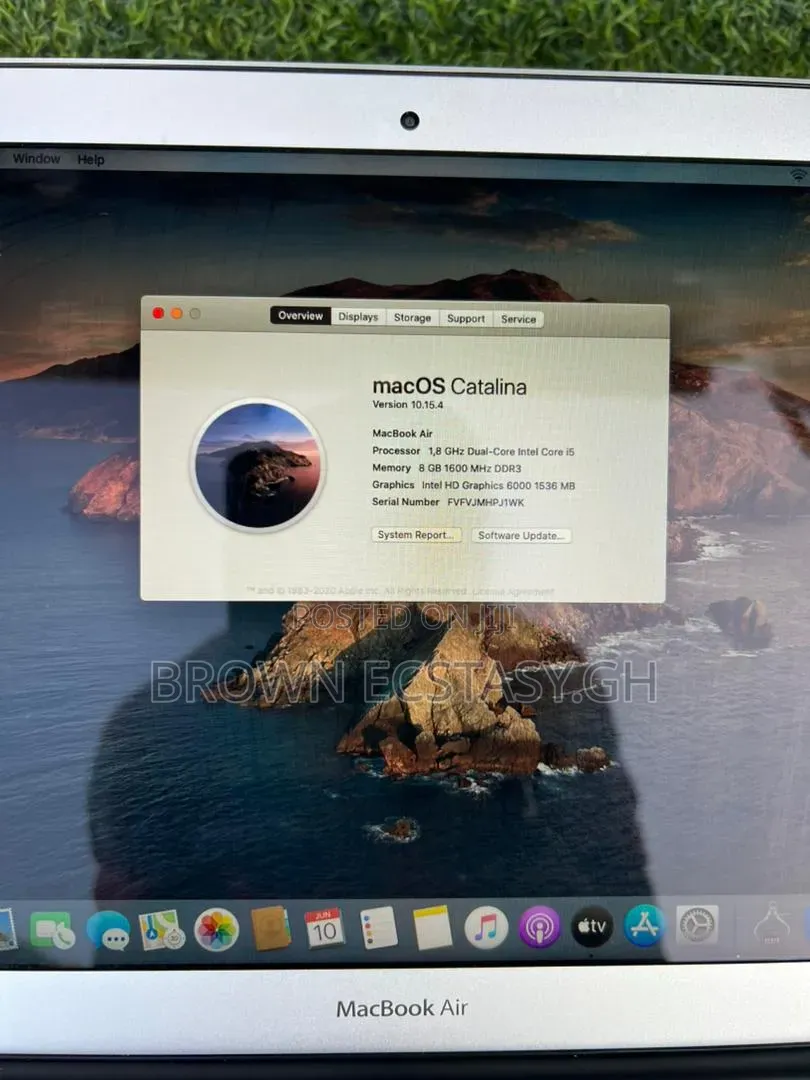The height and width of the screenshot is (1080, 810).
Task: Launch Apple TV from the Dock
Action: click(592, 926)
